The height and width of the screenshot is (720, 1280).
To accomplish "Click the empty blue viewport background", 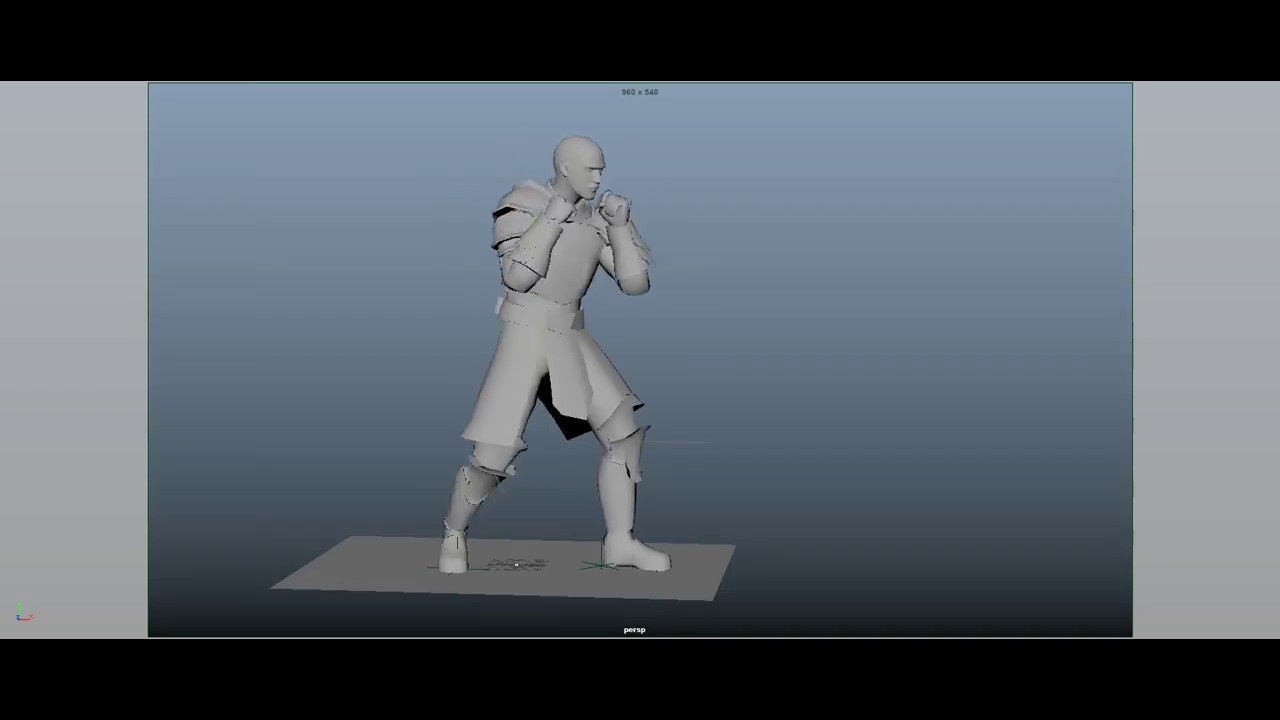I will coord(900,250).
